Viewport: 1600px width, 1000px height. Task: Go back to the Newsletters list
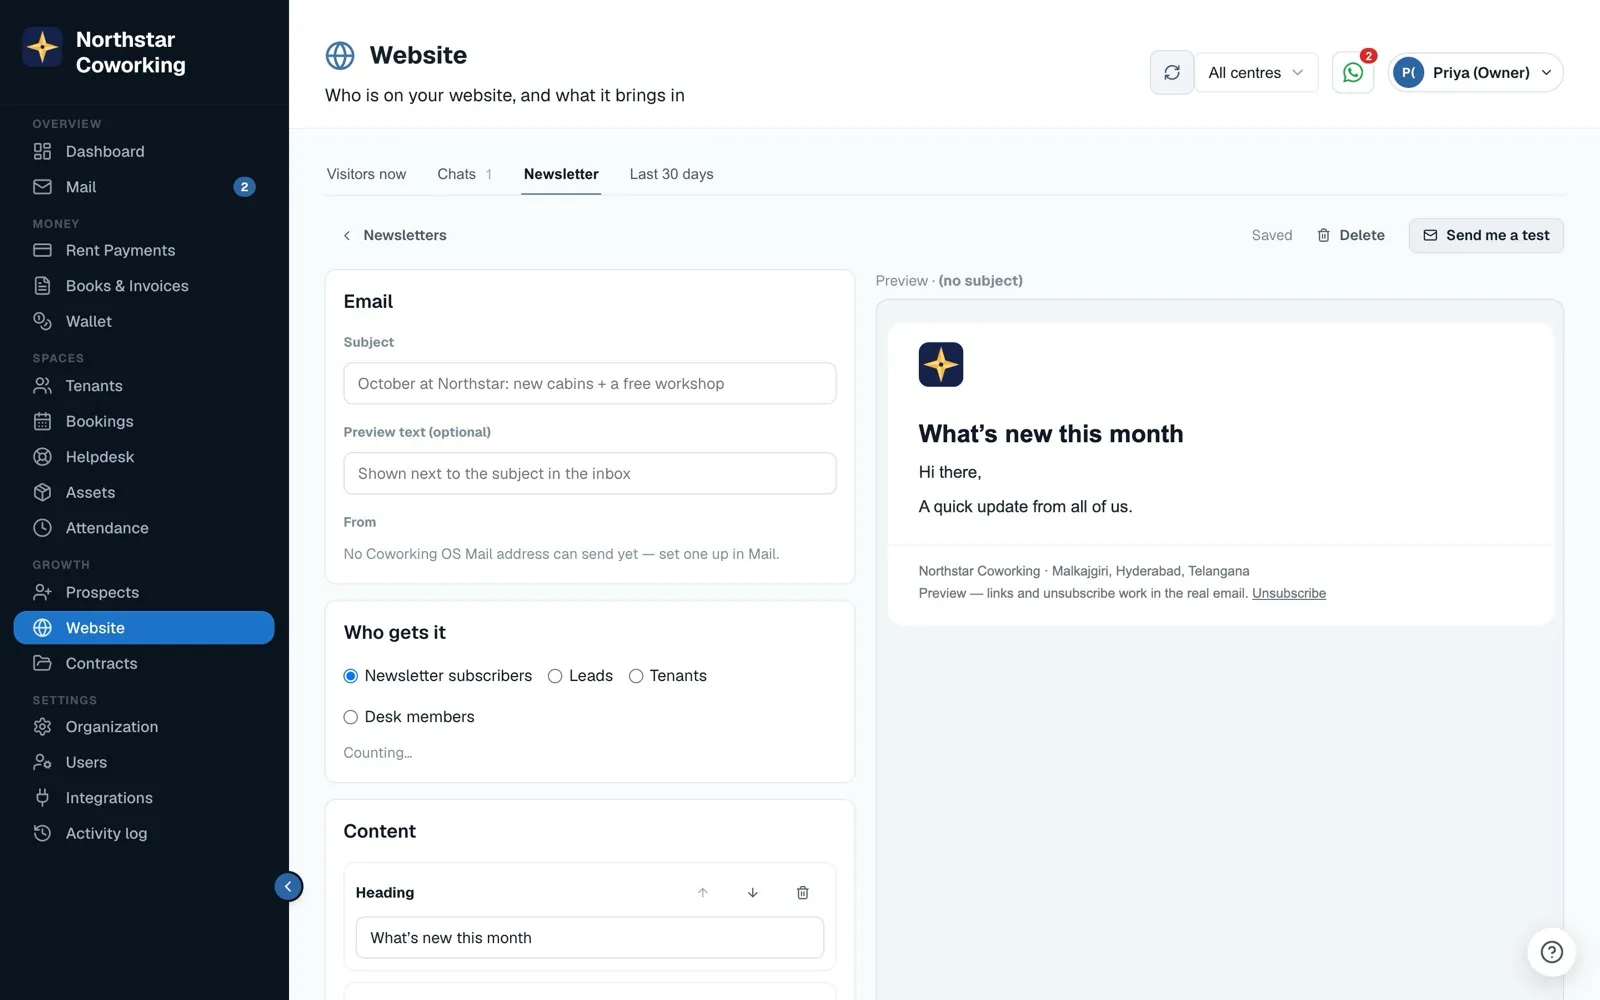394,236
